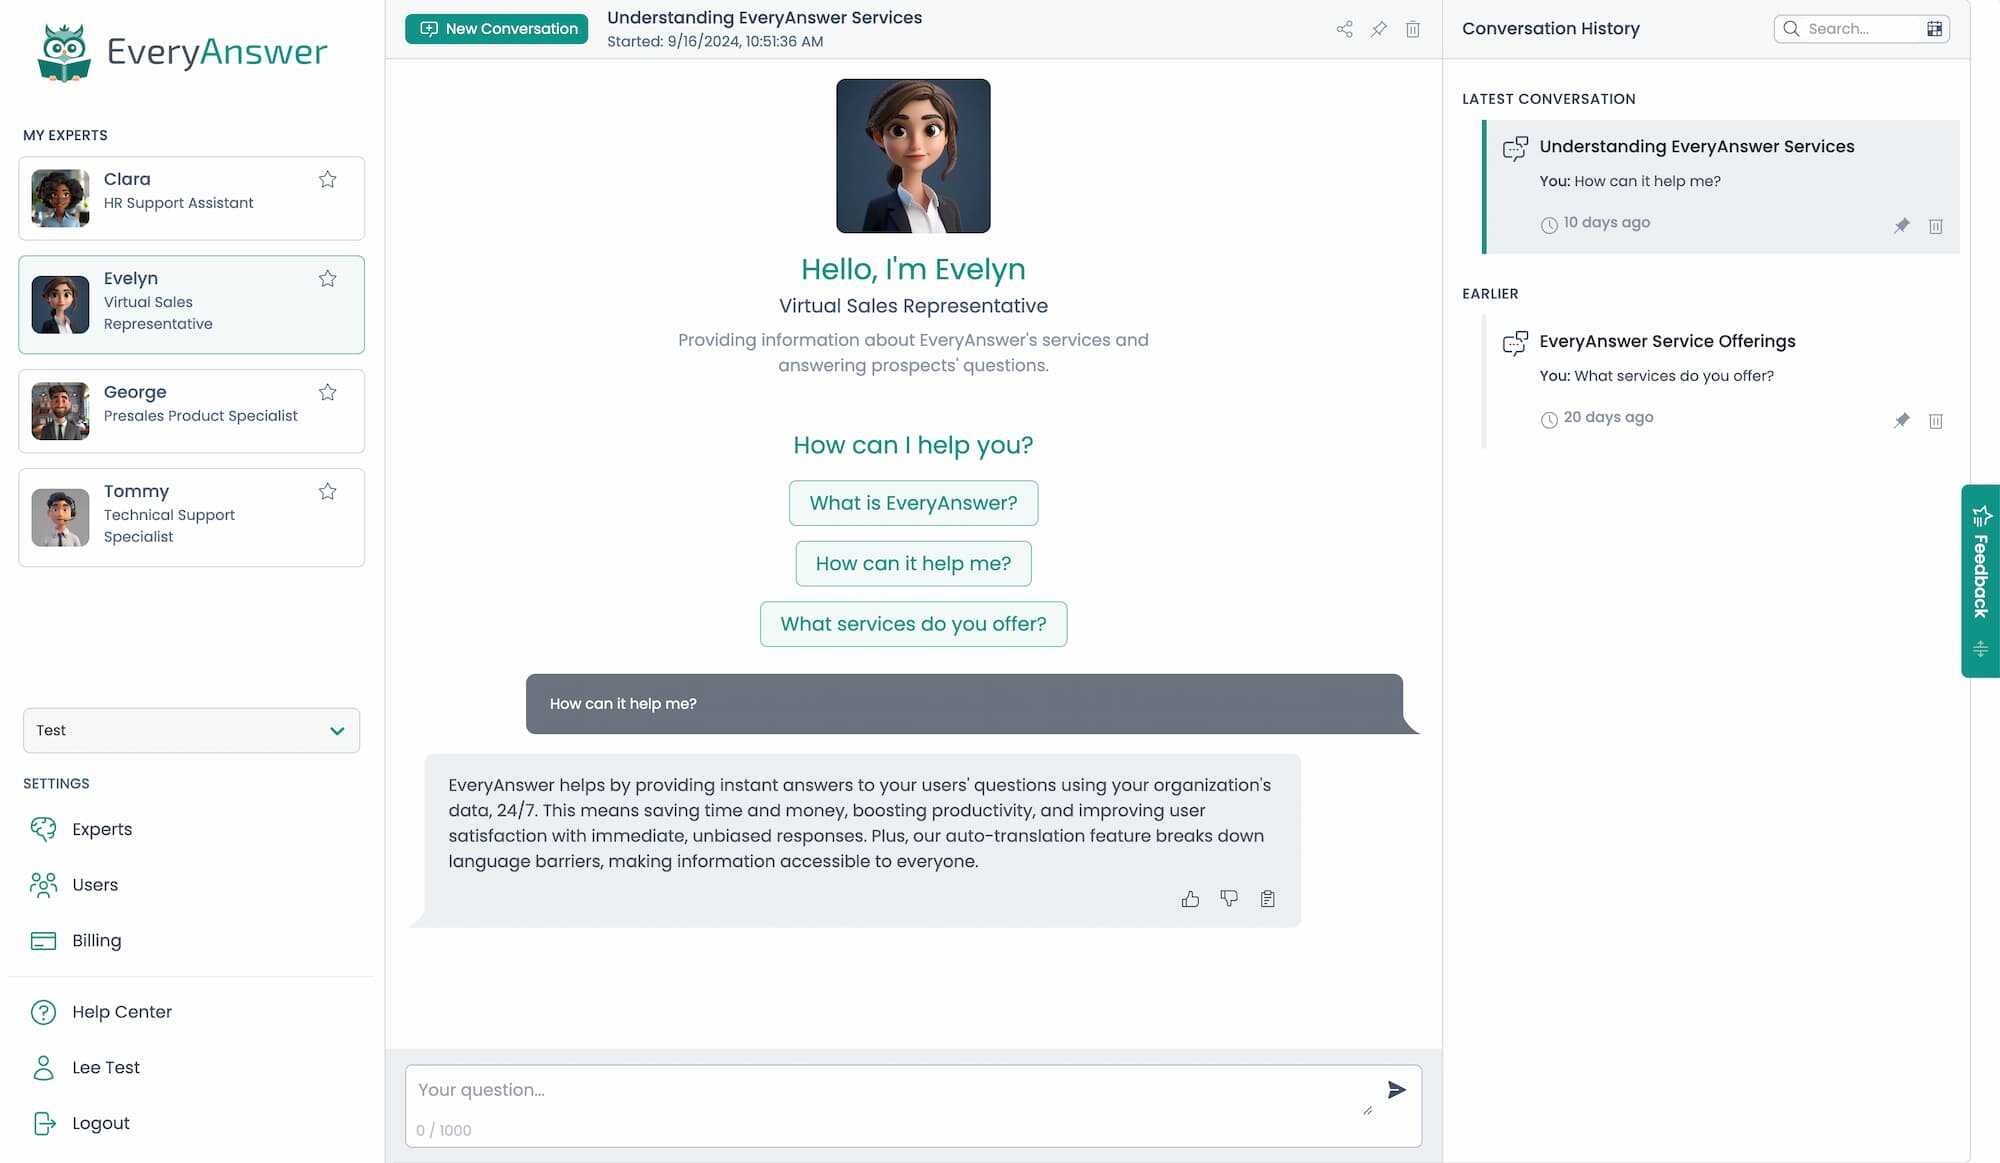Start a New Conversation

(x=496, y=28)
